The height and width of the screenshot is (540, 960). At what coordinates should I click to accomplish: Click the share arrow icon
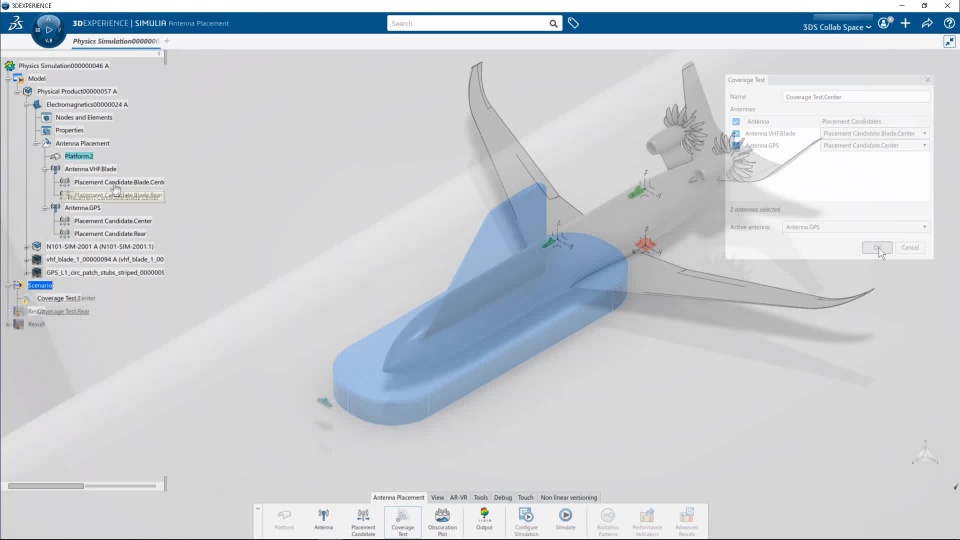(927, 23)
